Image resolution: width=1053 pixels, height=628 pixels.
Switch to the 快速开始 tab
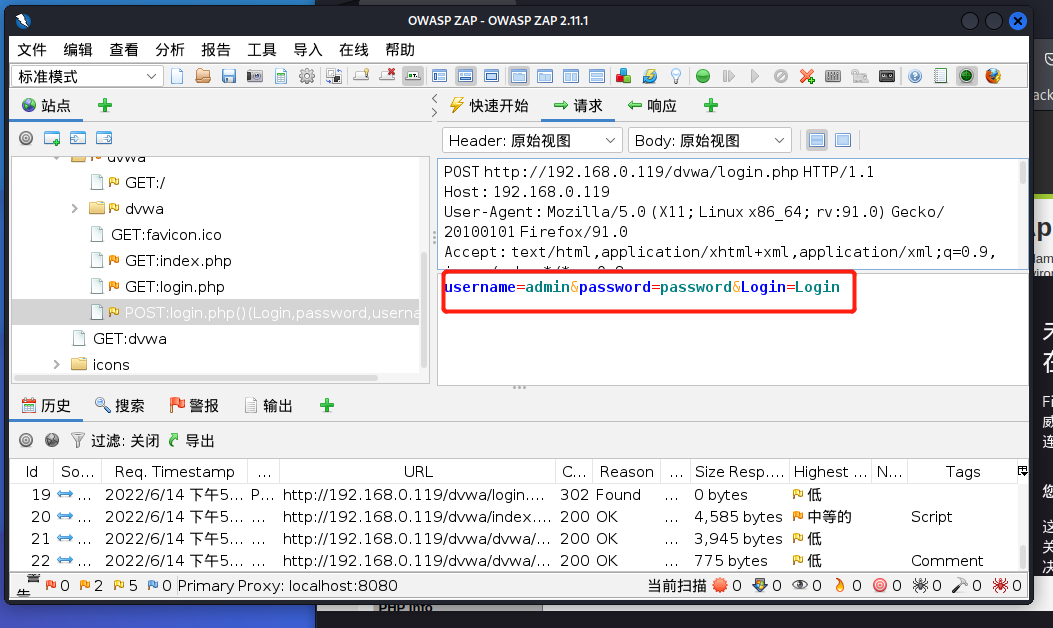[x=489, y=106]
